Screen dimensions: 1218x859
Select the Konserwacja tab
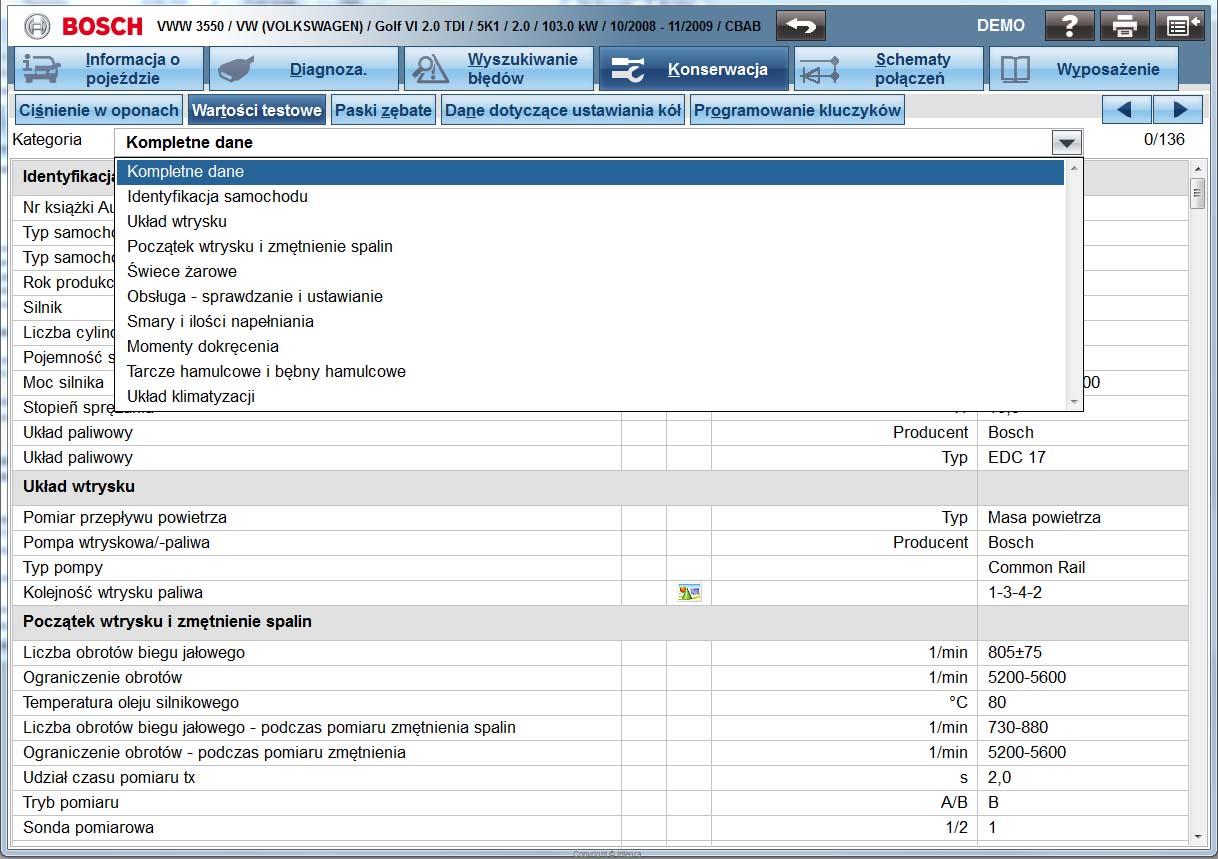(x=693, y=69)
